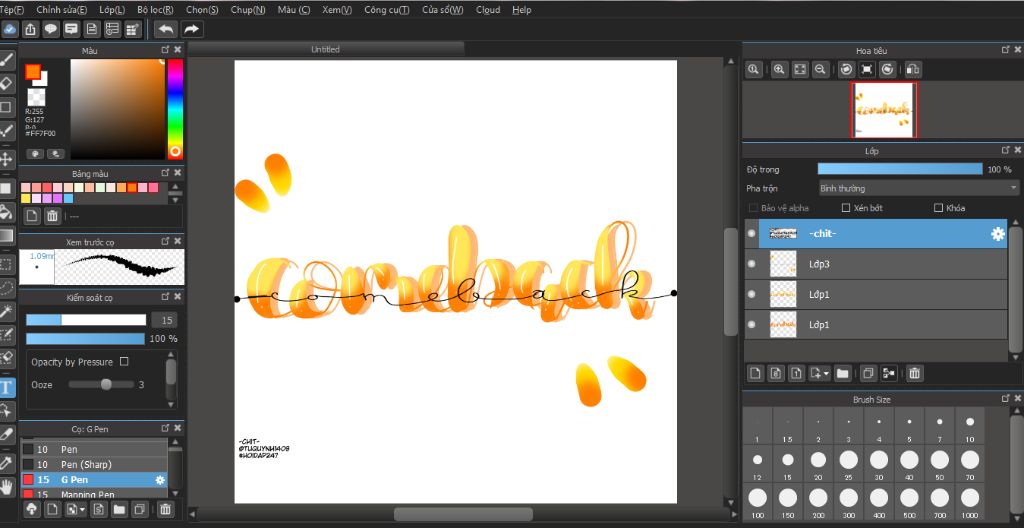
Task: Zoom out using the navigator magnifier minus
Action: tap(820, 69)
